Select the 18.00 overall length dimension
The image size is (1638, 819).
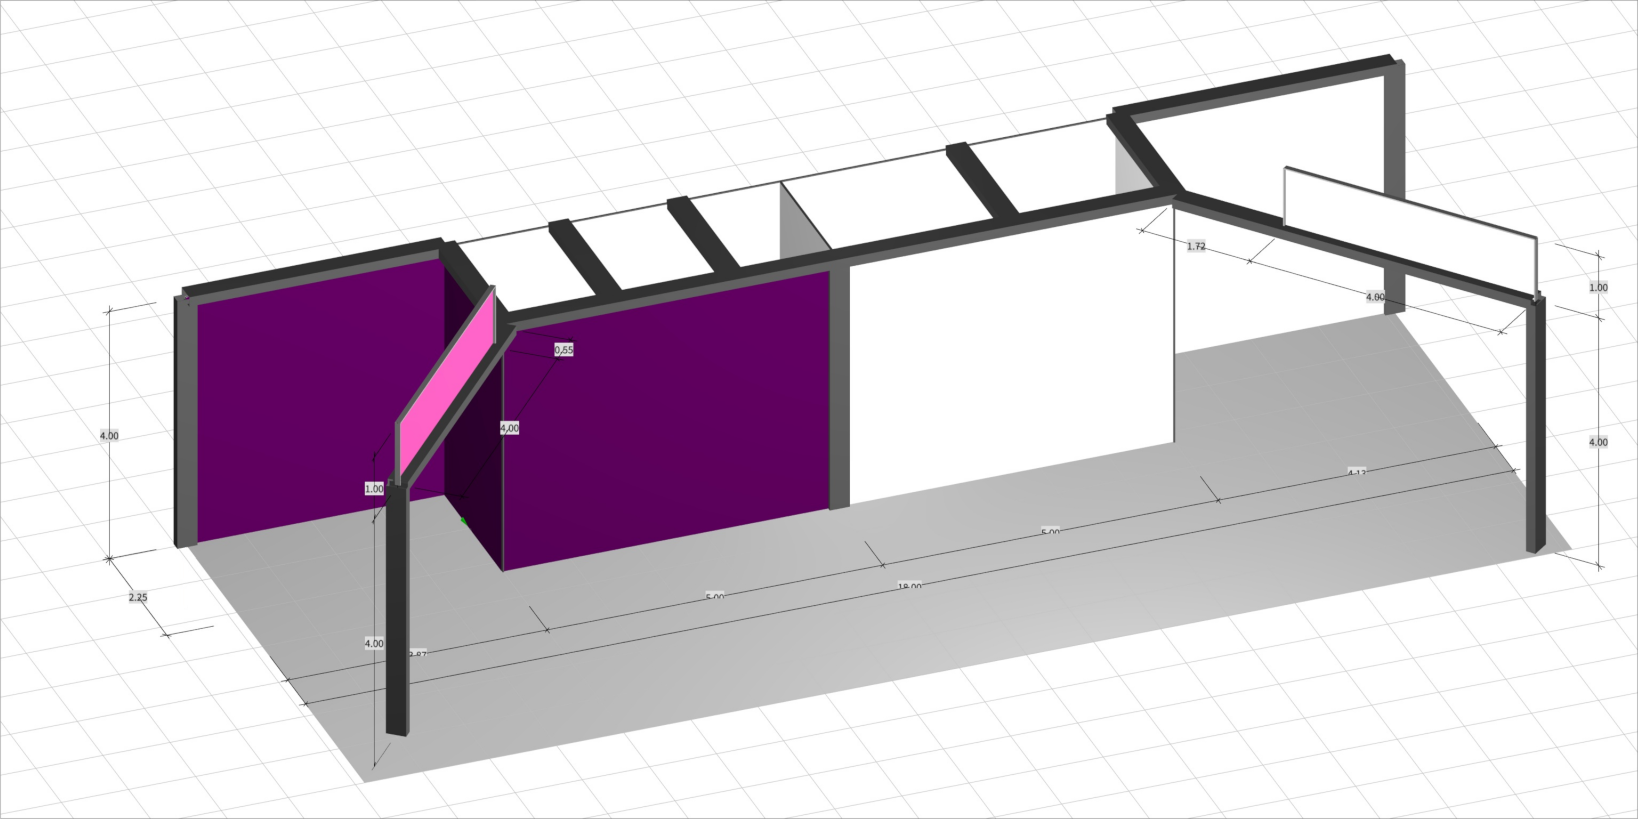[x=909, y=587]
